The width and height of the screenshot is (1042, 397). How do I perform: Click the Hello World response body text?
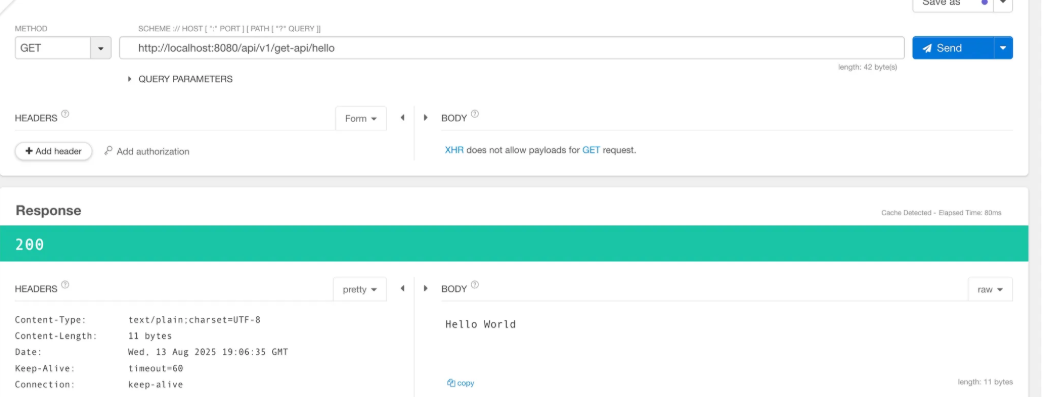[x=480, y=325]
